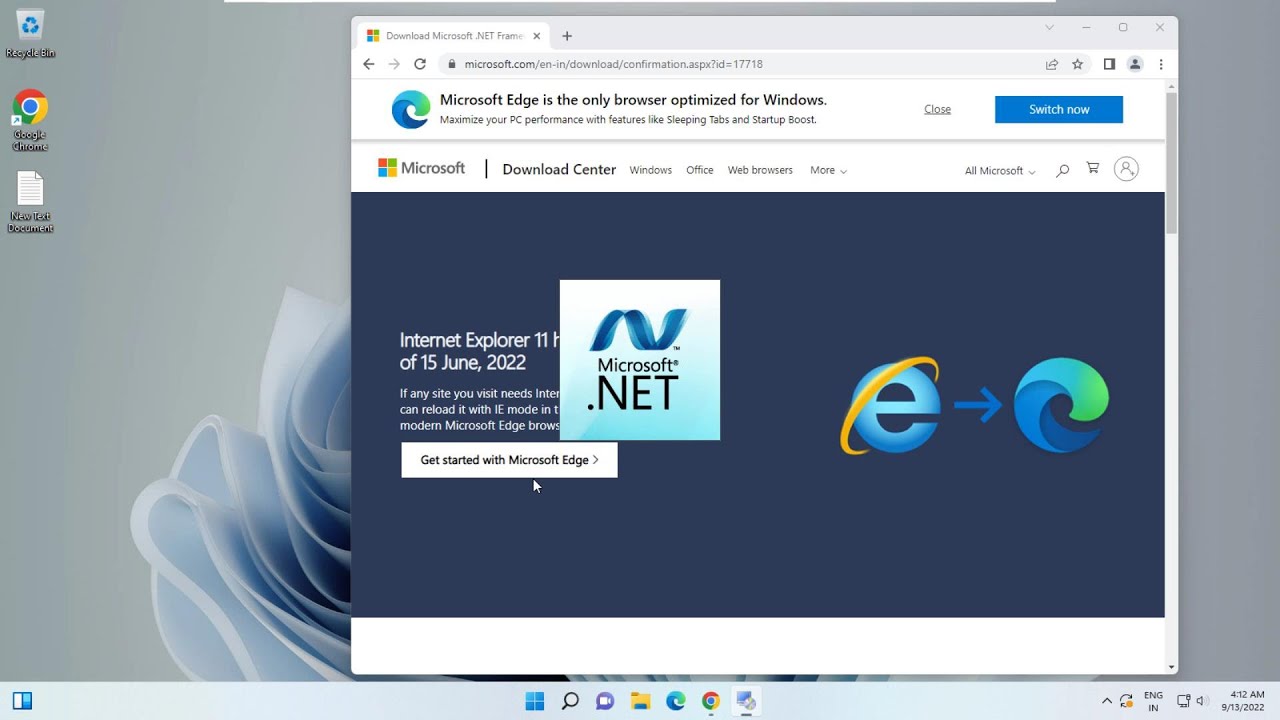Open the Web browsers nav item
Screen dimensions: 1280x720
(760, 170)
